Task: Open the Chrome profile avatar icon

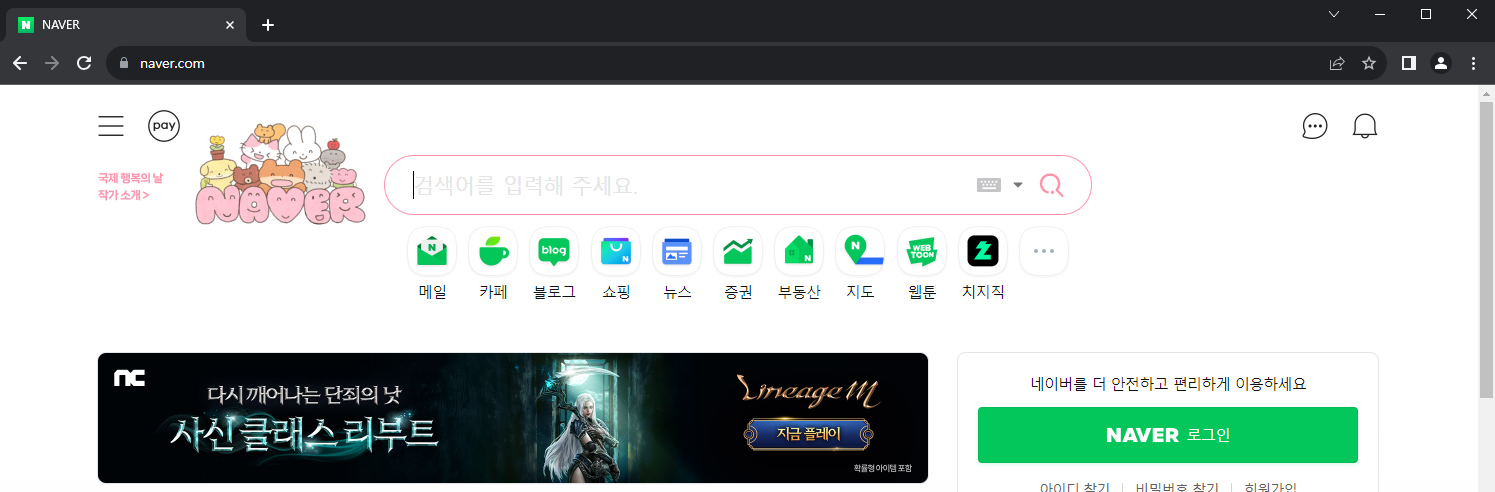Action: coord(1440,63)
